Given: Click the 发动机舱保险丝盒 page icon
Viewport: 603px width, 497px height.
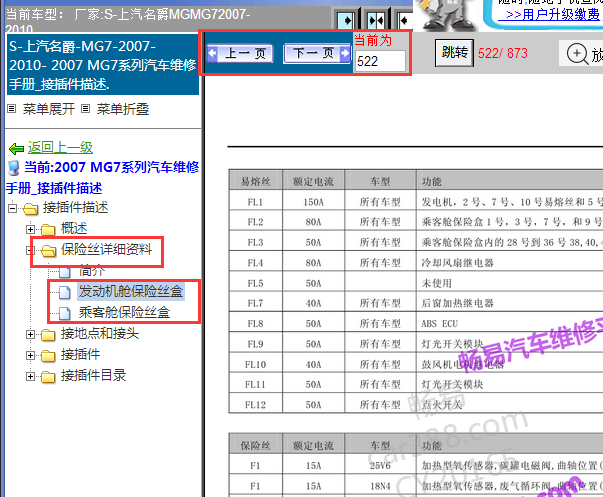Looking at the screenshot, I should click(x=65, y=292).
